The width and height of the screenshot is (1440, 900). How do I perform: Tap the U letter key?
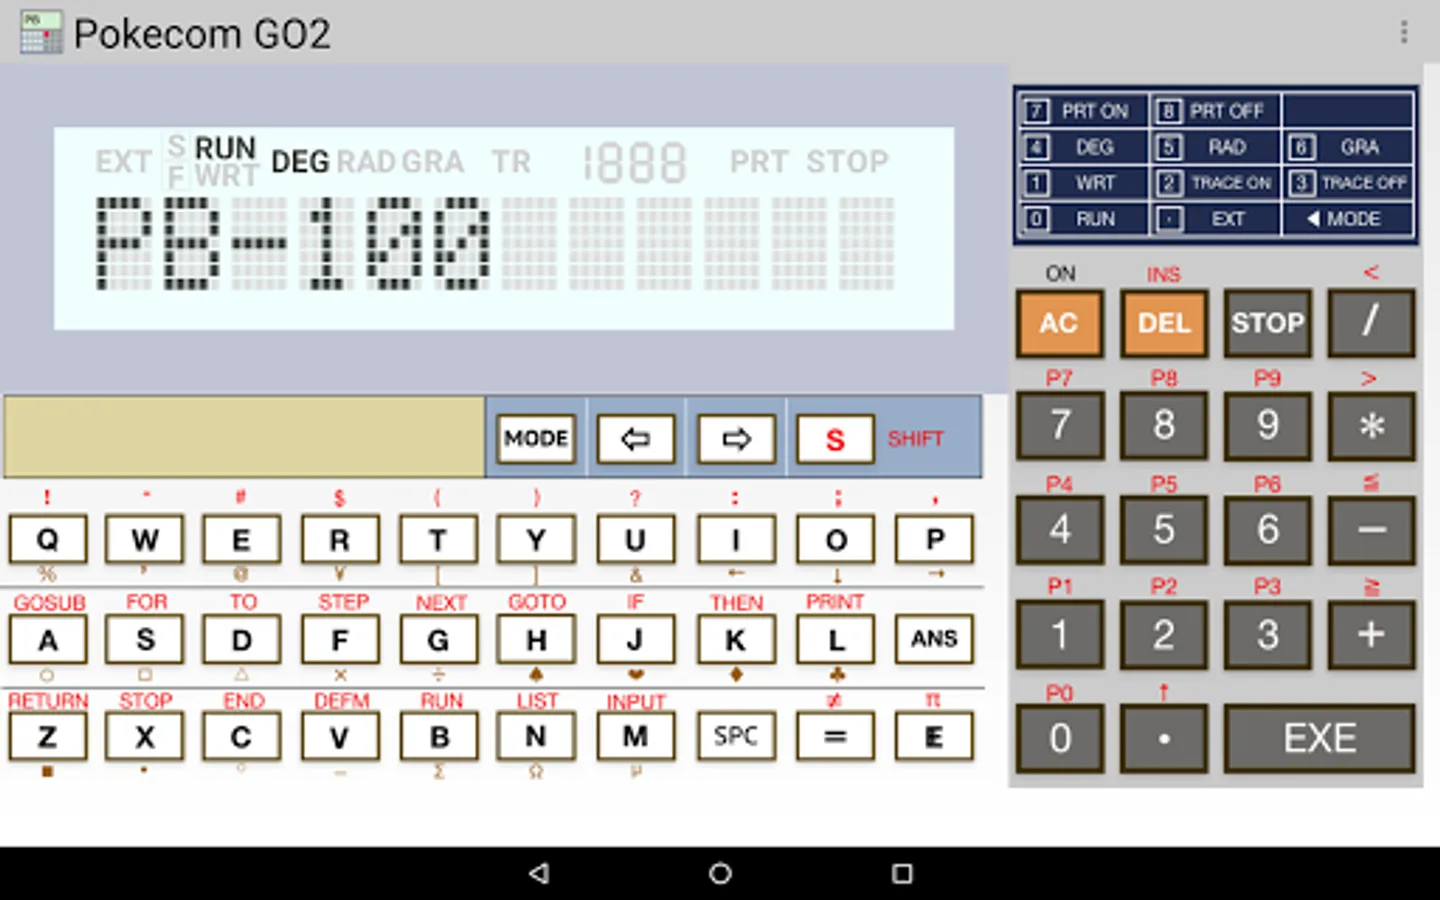(635, 540)
